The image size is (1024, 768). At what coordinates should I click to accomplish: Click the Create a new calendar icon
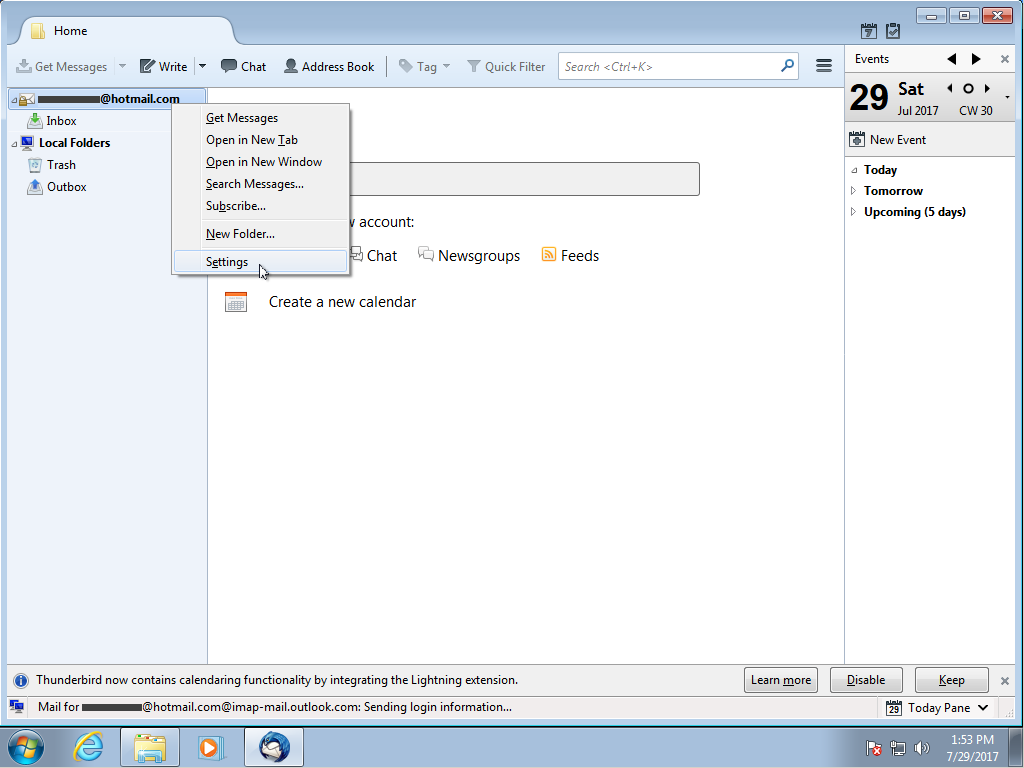(x=236, y=302)
